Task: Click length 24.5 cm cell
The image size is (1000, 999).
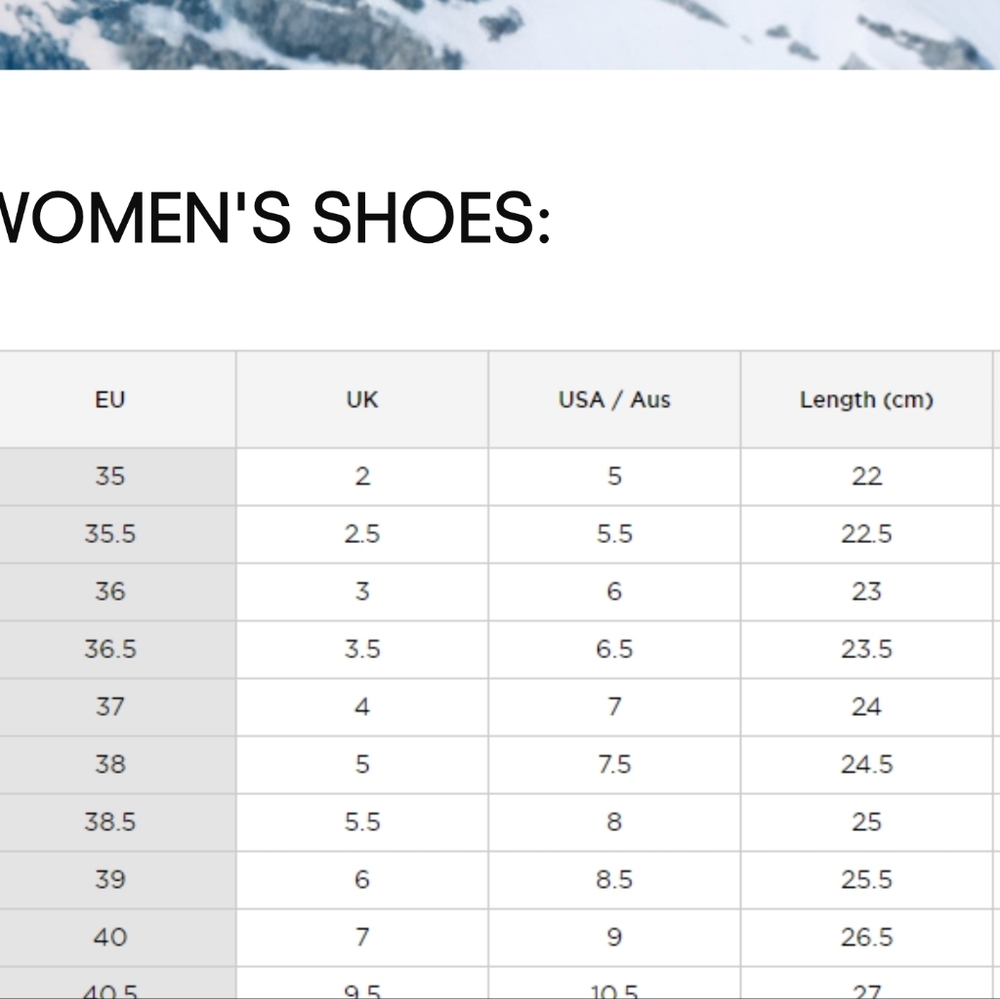Action: [867, 764]
